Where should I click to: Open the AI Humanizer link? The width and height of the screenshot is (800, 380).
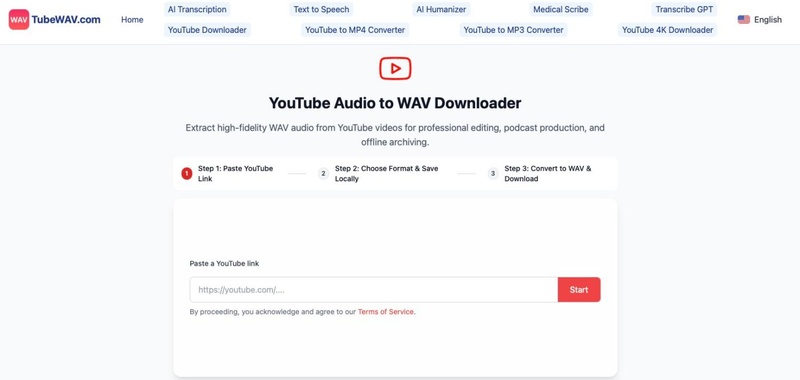[x=441, y=9]
